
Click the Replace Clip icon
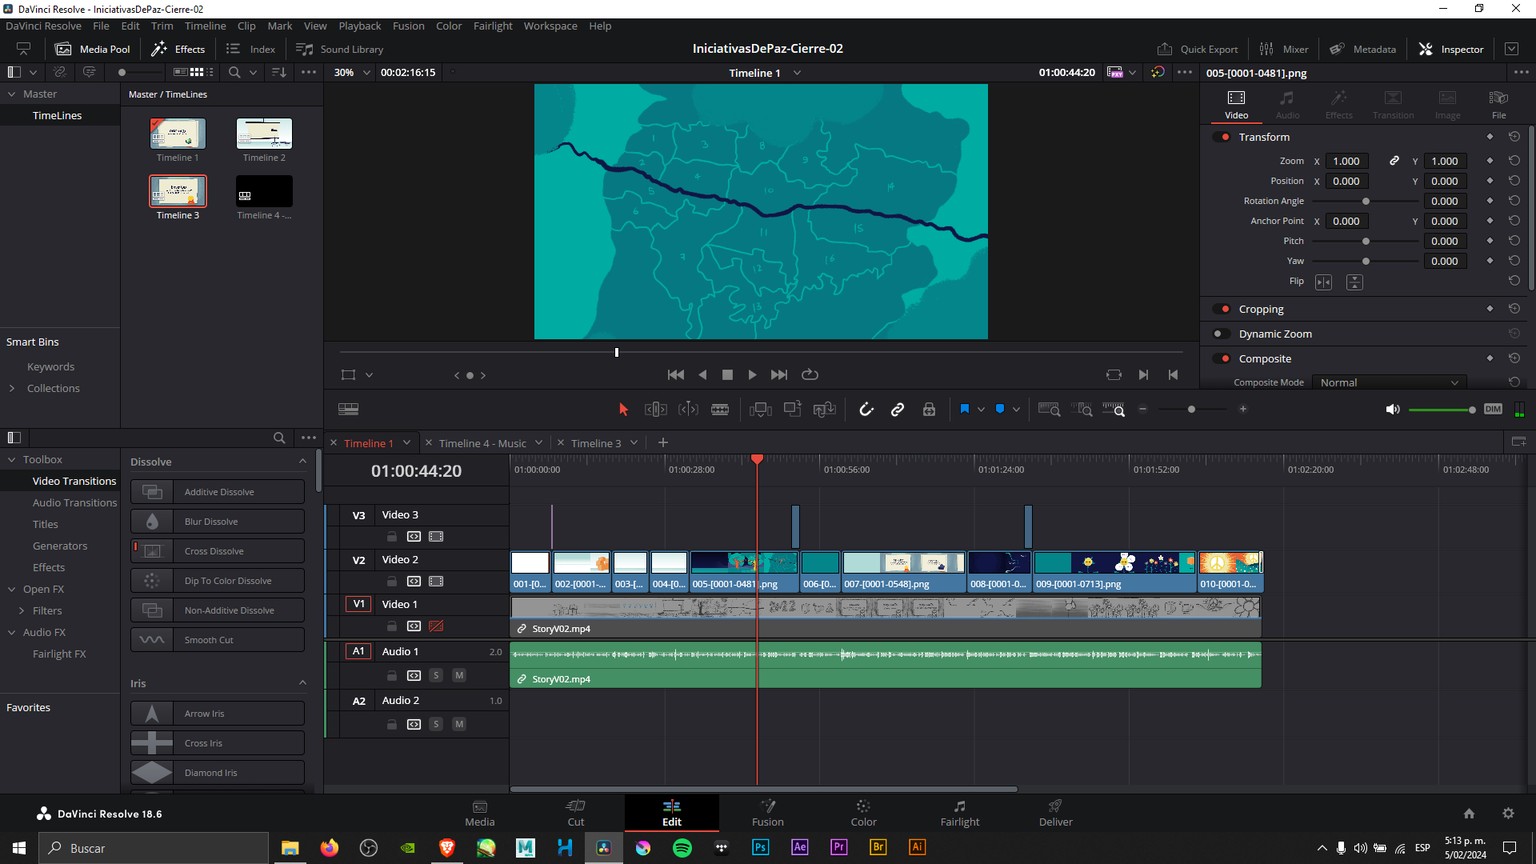(825, 409)
